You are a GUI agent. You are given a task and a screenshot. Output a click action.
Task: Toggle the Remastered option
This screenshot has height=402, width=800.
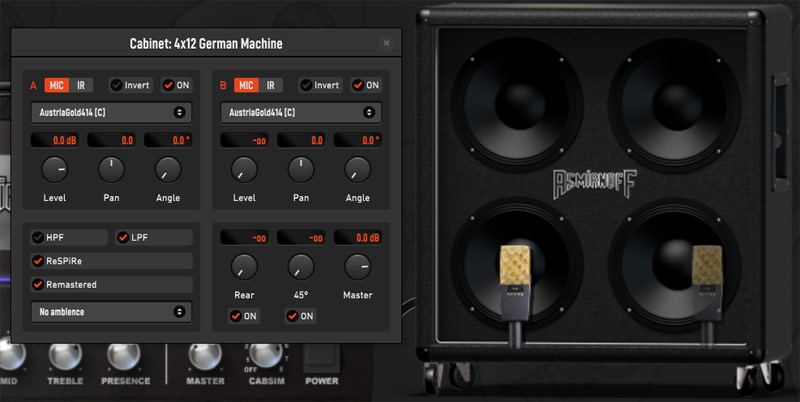pyautogui.click(x=40, y=284)
